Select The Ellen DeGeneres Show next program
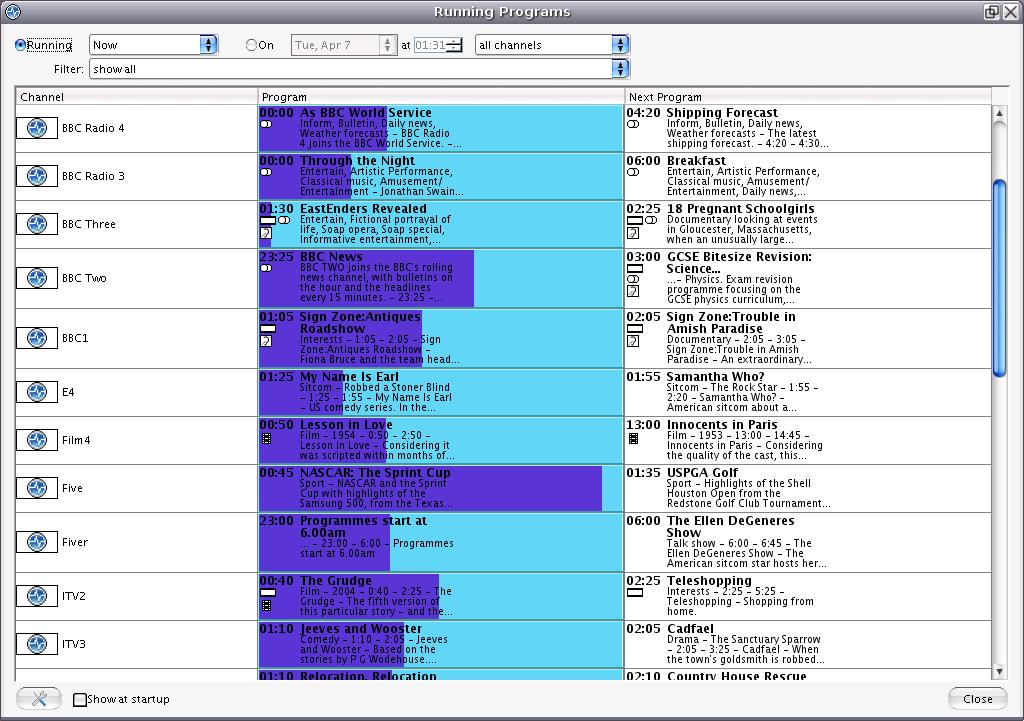1024x721 pixels. pyautogui.click(x=808, y=542)
